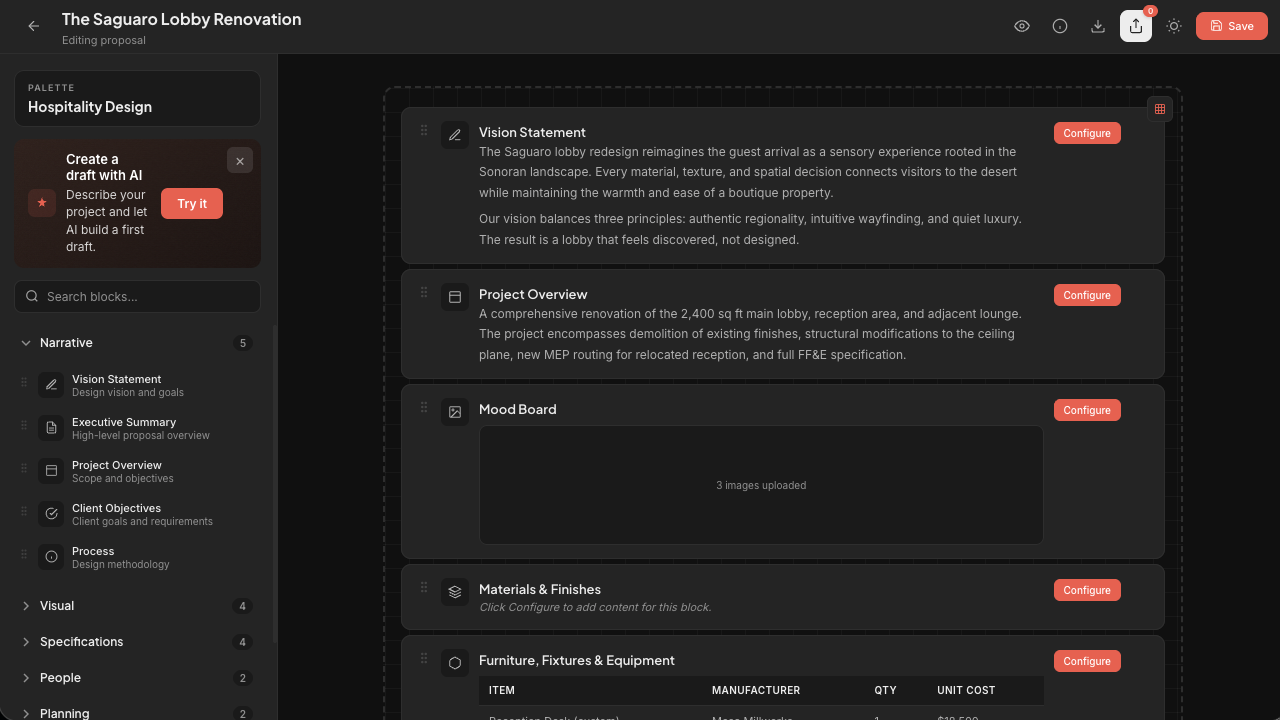
Task: Click the Materials & Finishes layers icon
Action: [455, 592]
